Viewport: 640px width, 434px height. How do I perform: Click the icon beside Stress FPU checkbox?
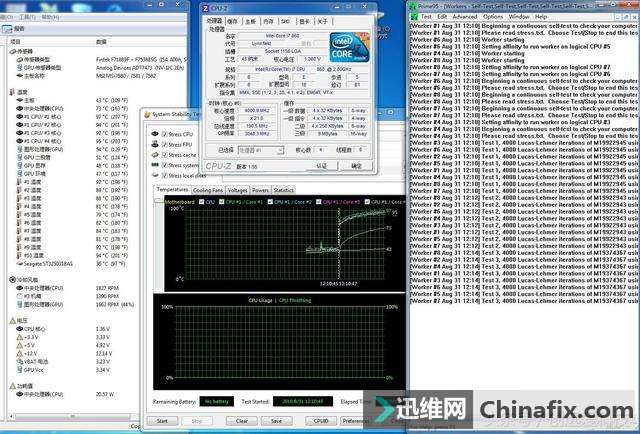point(155,145)
